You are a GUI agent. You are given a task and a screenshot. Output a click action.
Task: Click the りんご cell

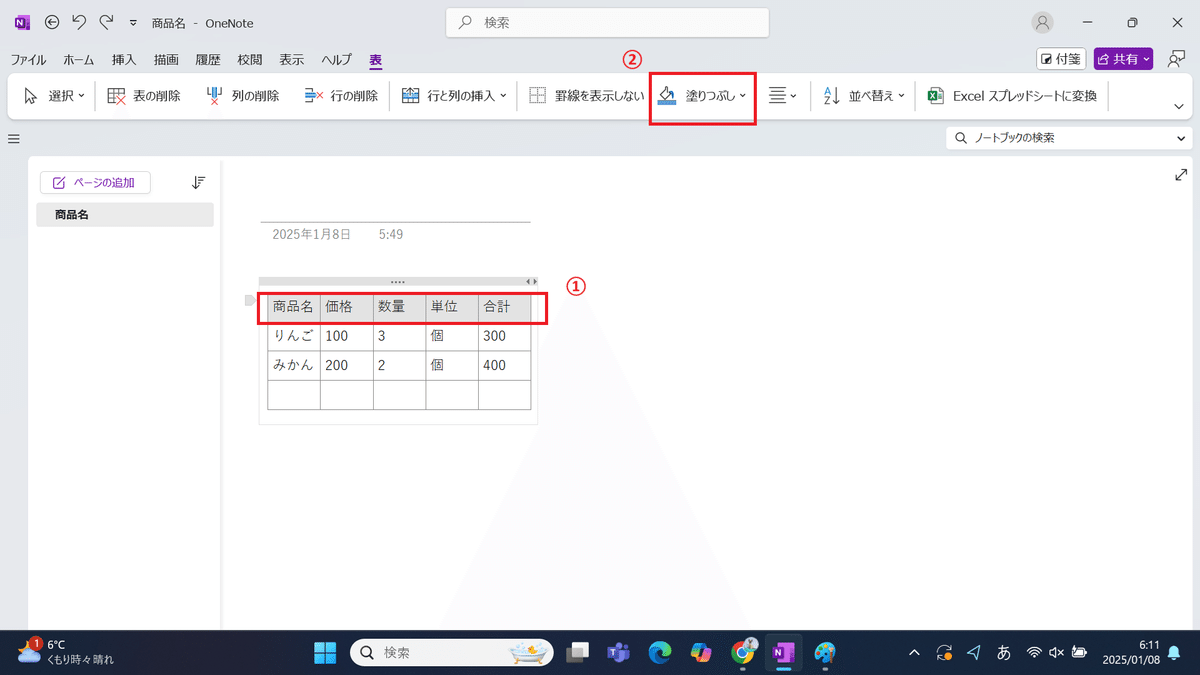click(294, 336)
